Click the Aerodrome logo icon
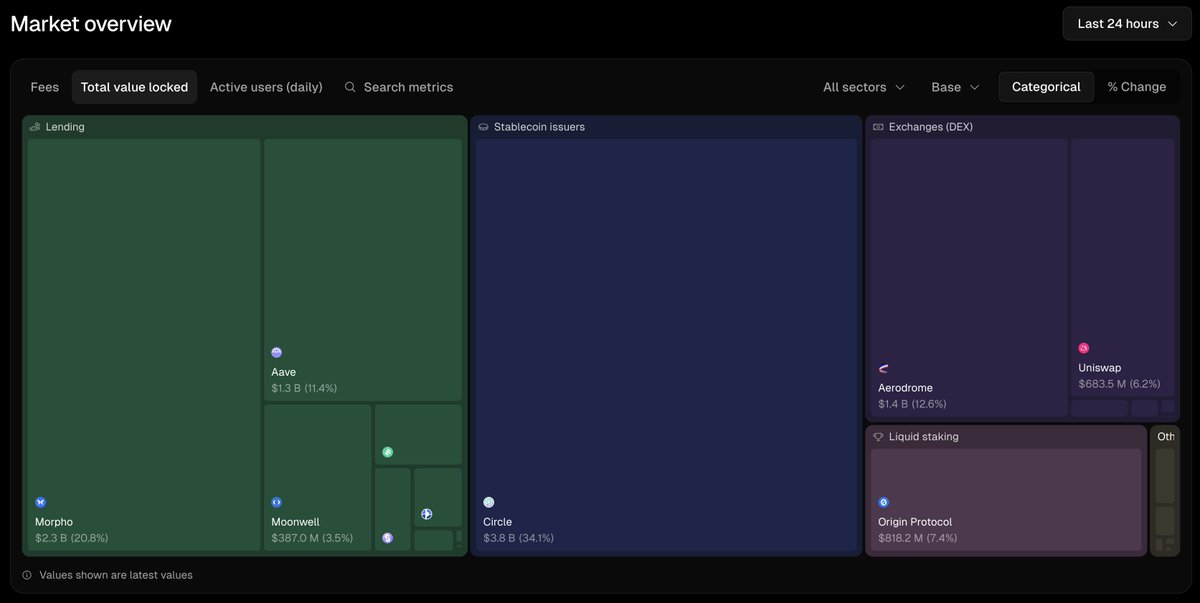Screen dimensions: 1200x603 (884, 369)
